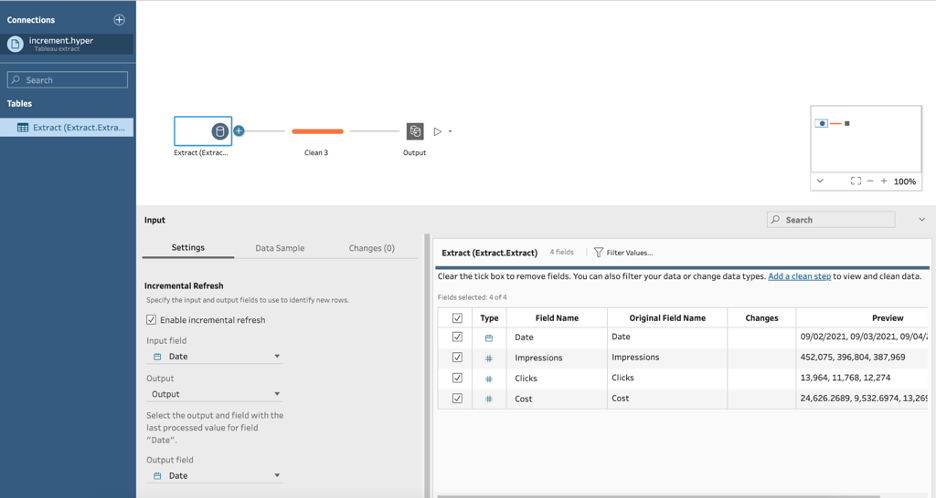Switch to the Data Sample tab

[x=279, y=248]
